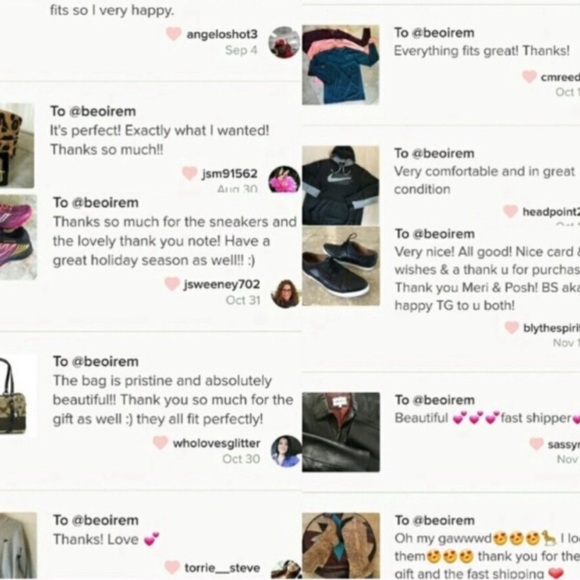The image size is (580, 580).
Task: Open the wholovesglitter username link
Action: [216, 443]
